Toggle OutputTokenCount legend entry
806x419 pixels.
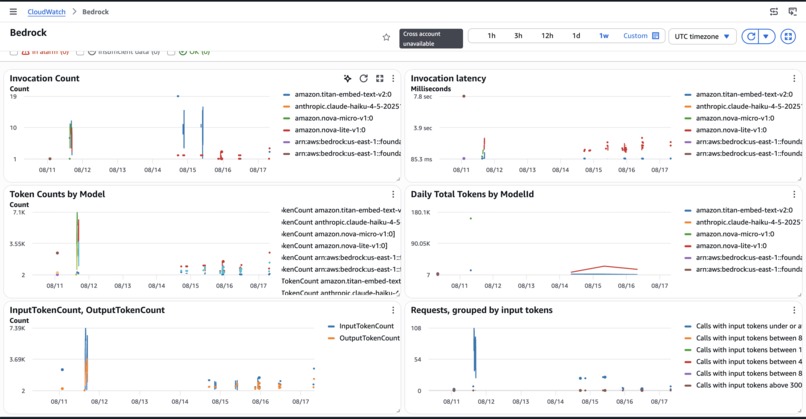369,338
